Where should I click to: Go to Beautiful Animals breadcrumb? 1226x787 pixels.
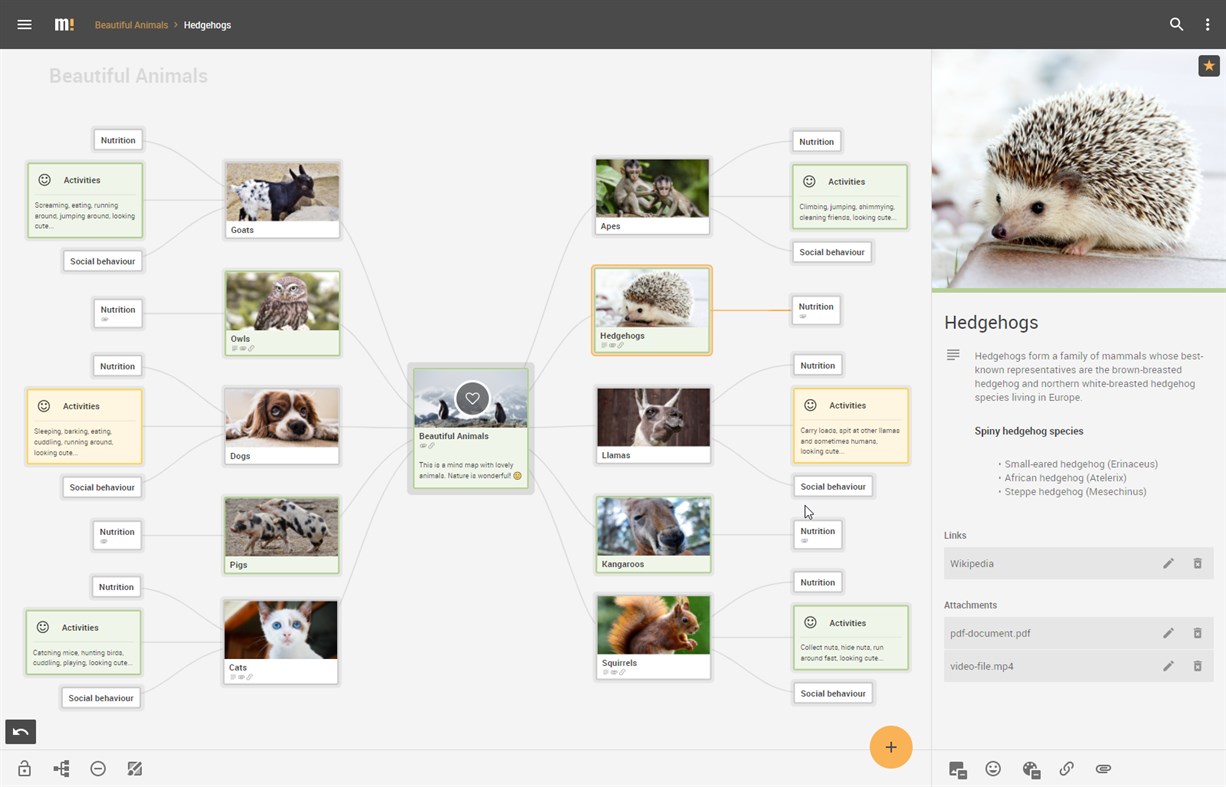tap(131, 25)
